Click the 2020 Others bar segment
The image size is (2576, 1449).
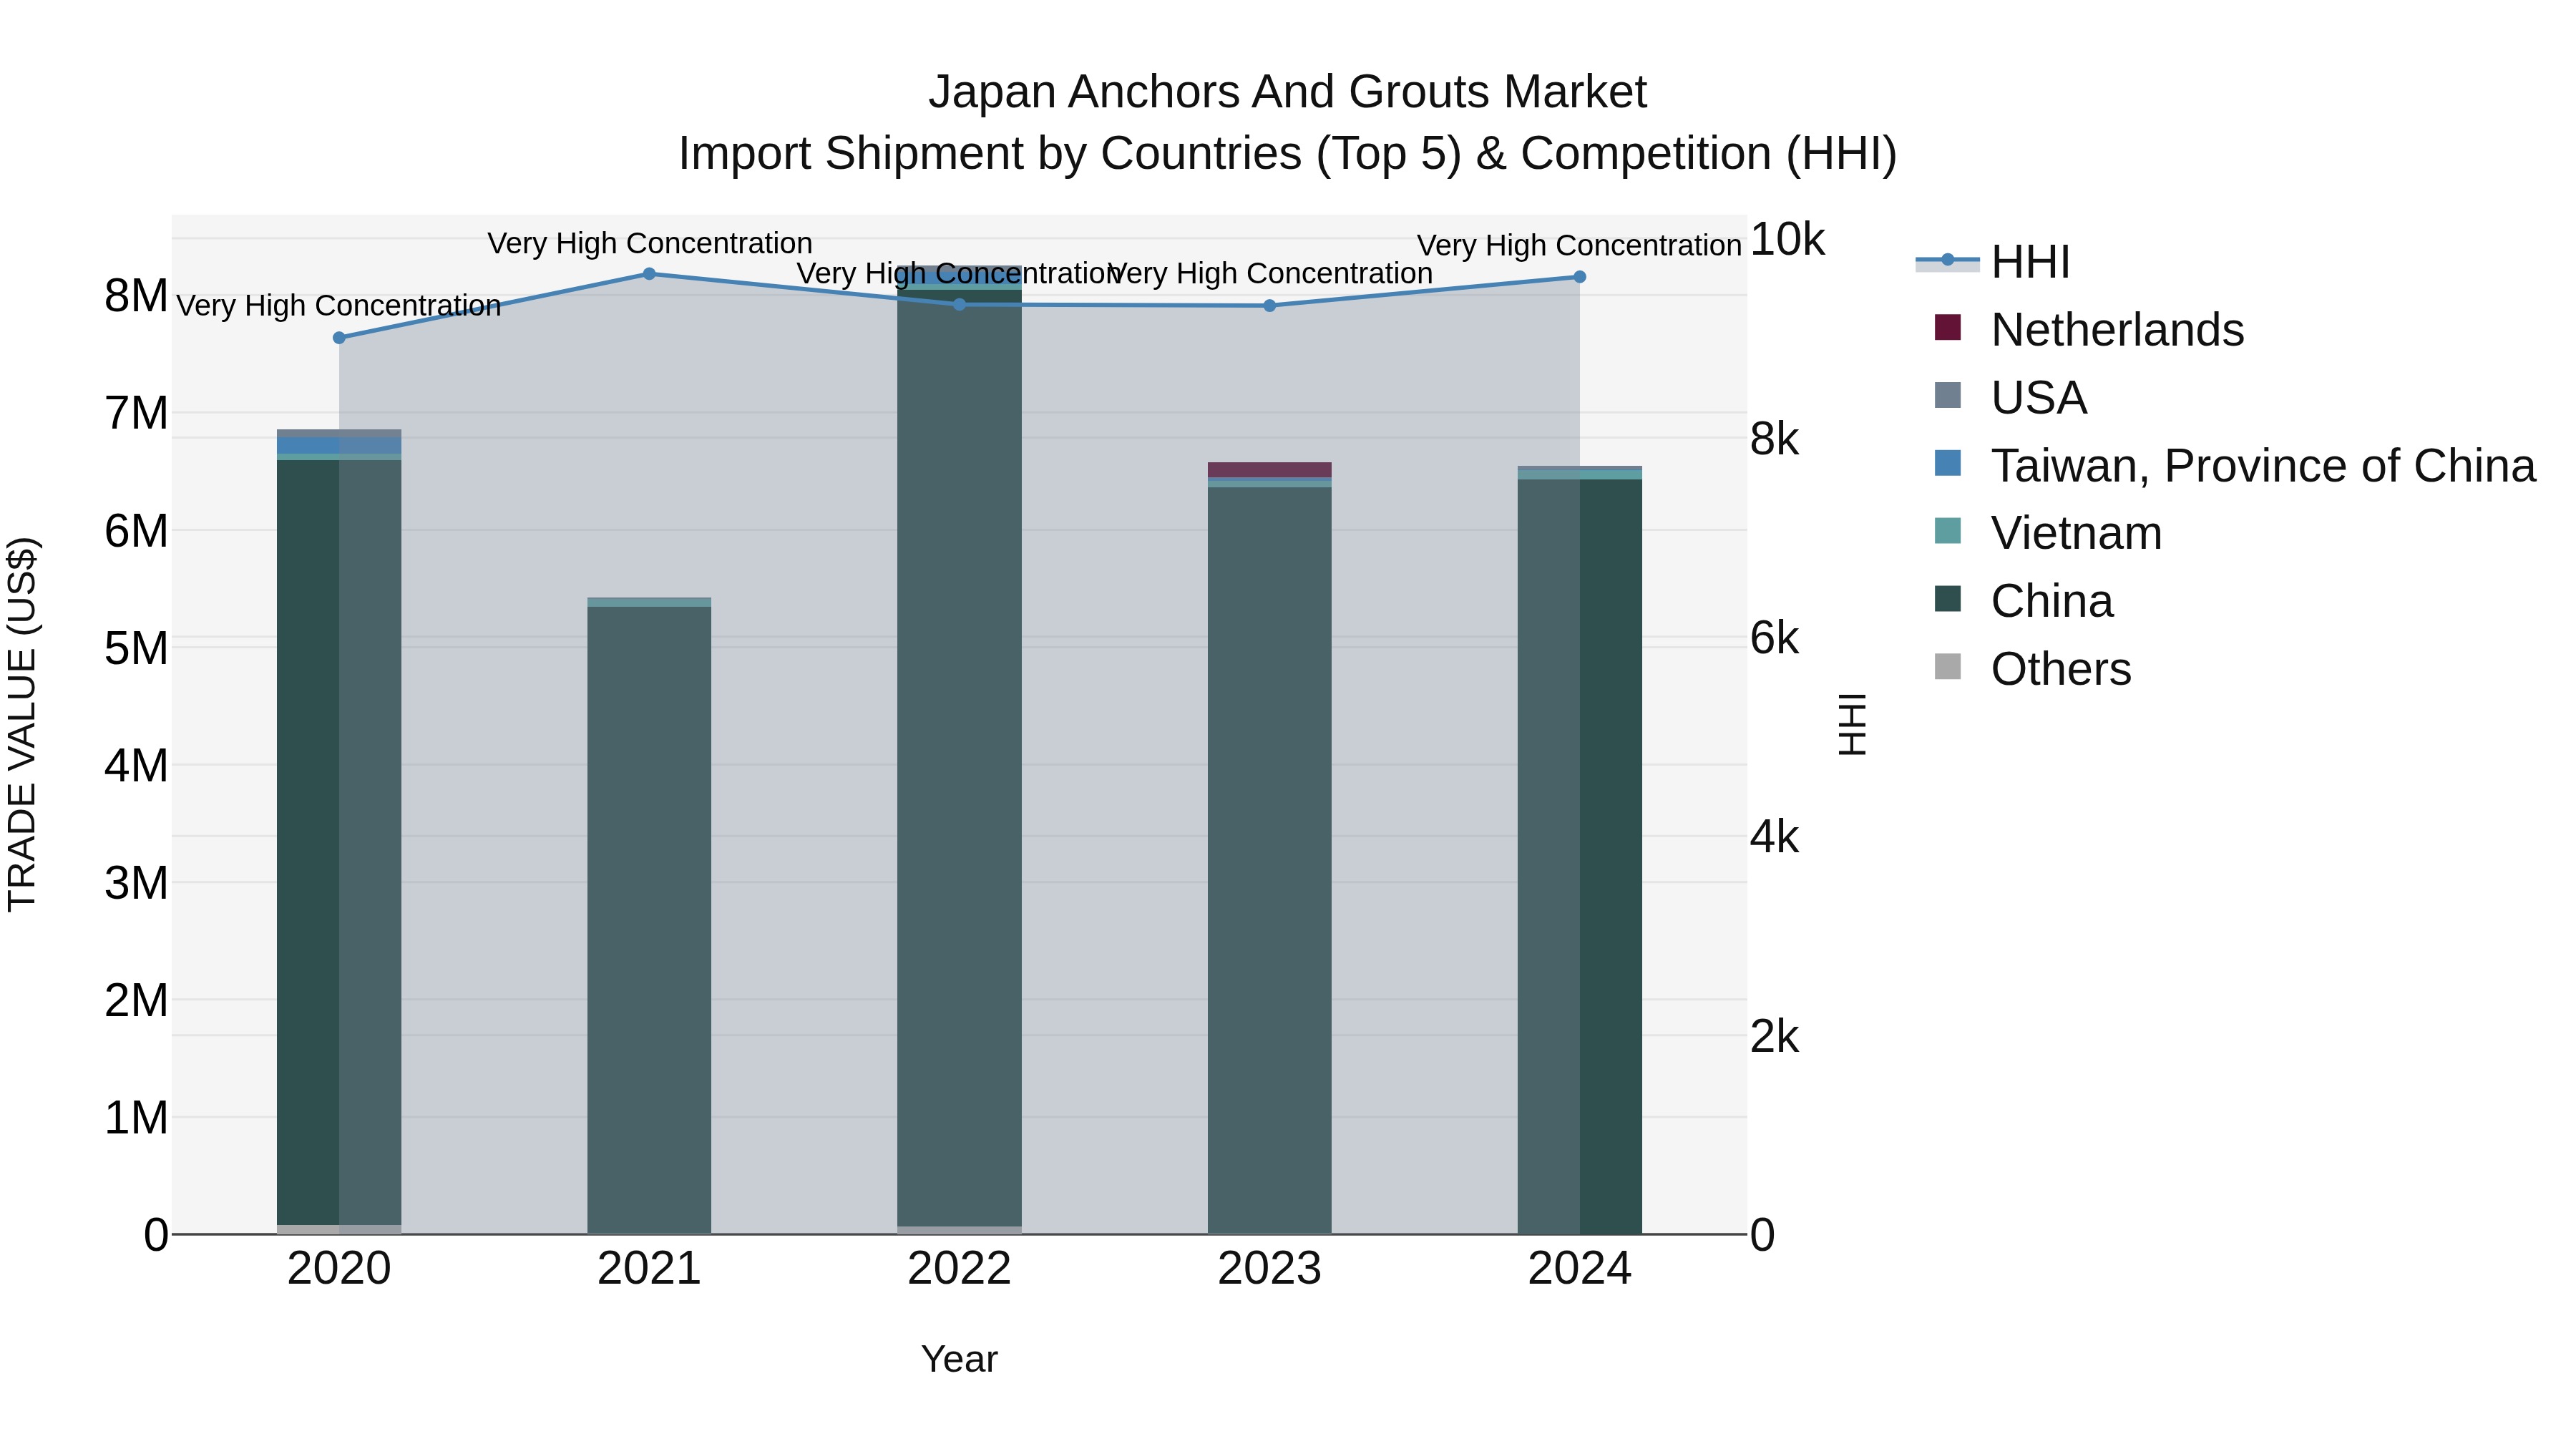click(x=339, y=1229)
